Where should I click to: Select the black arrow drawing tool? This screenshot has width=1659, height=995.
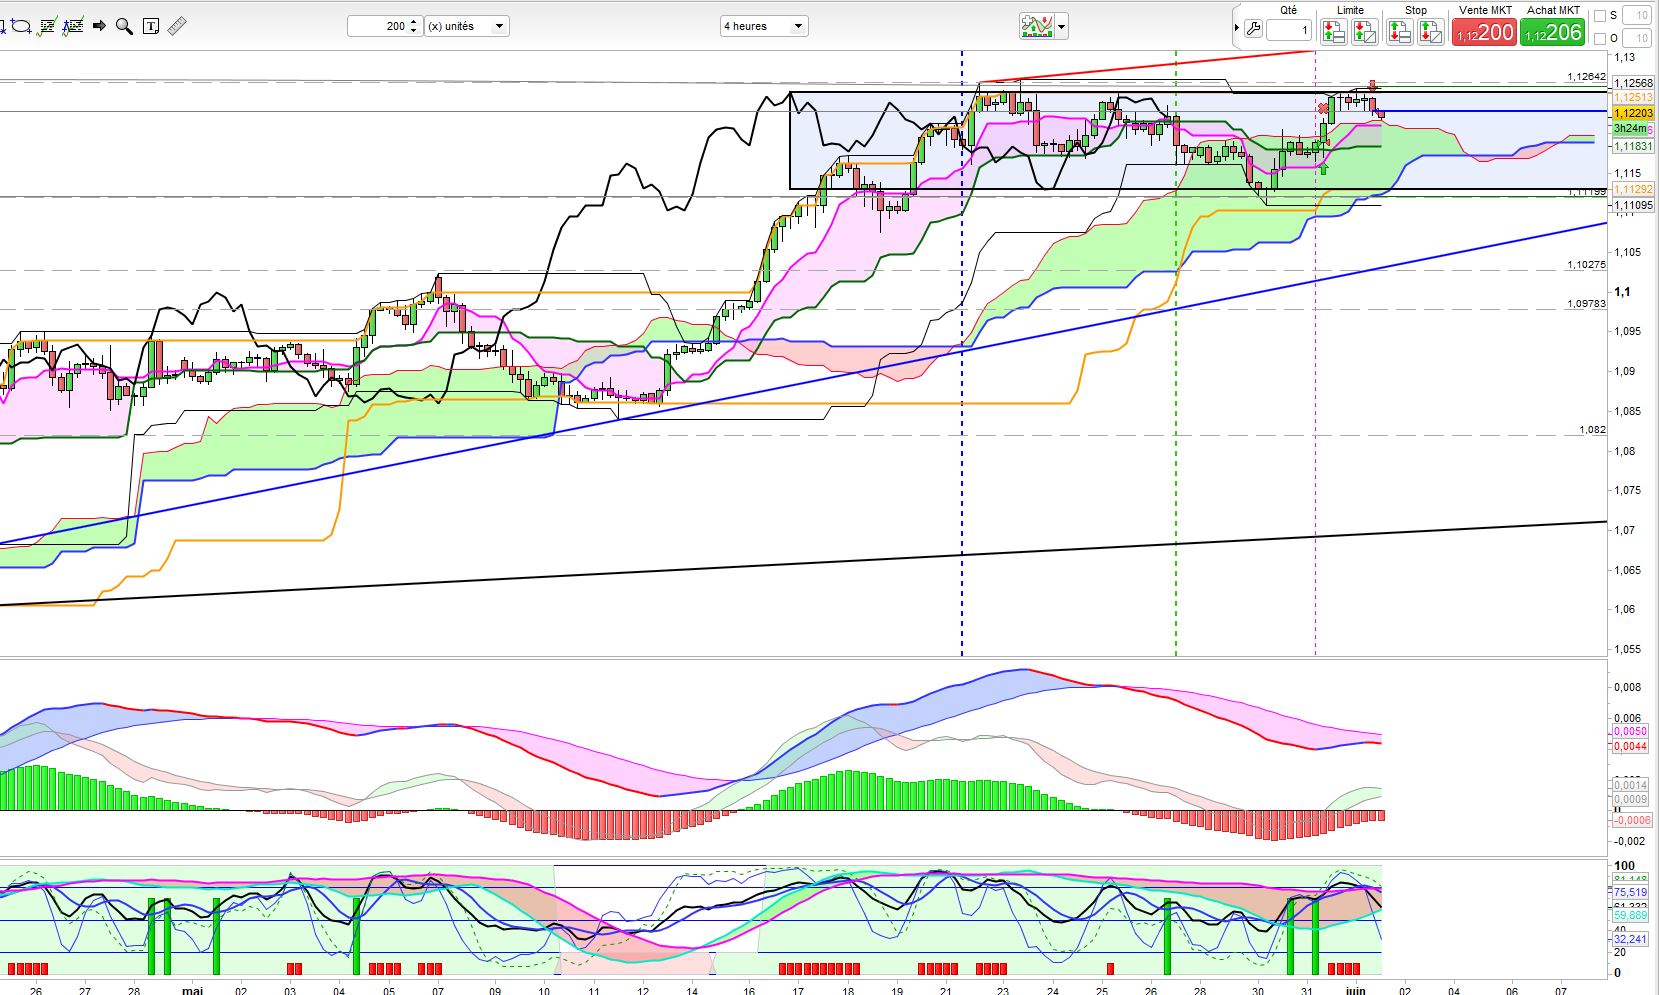point(99,26)
